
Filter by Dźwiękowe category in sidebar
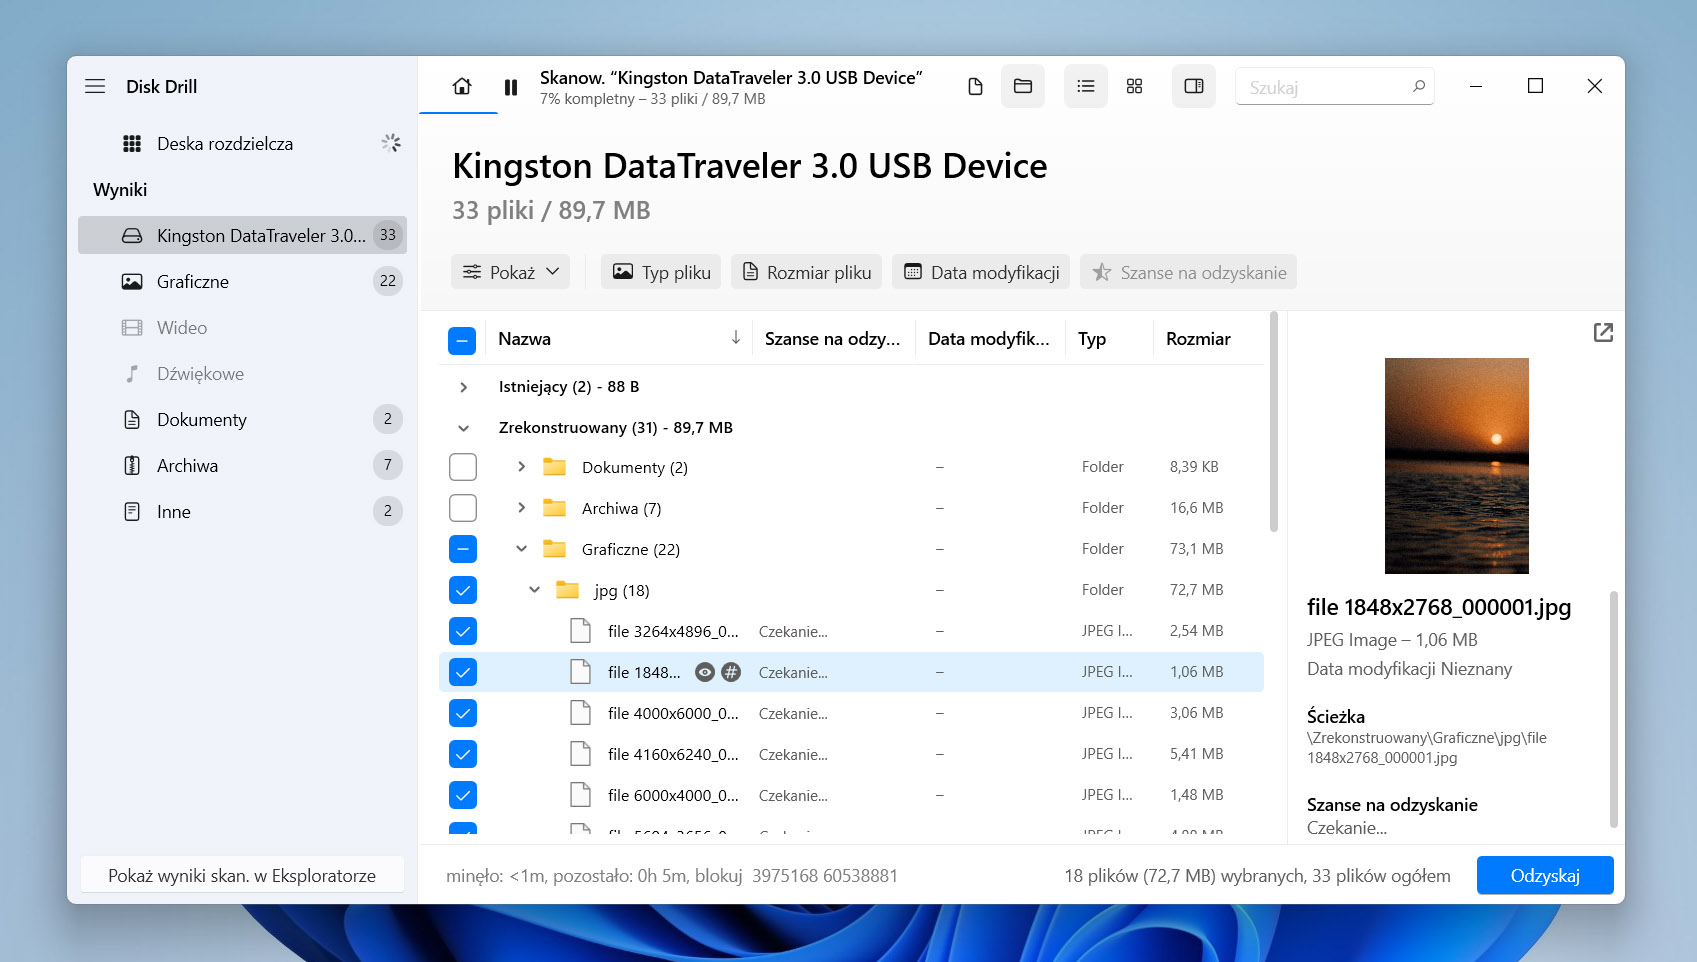242,373
